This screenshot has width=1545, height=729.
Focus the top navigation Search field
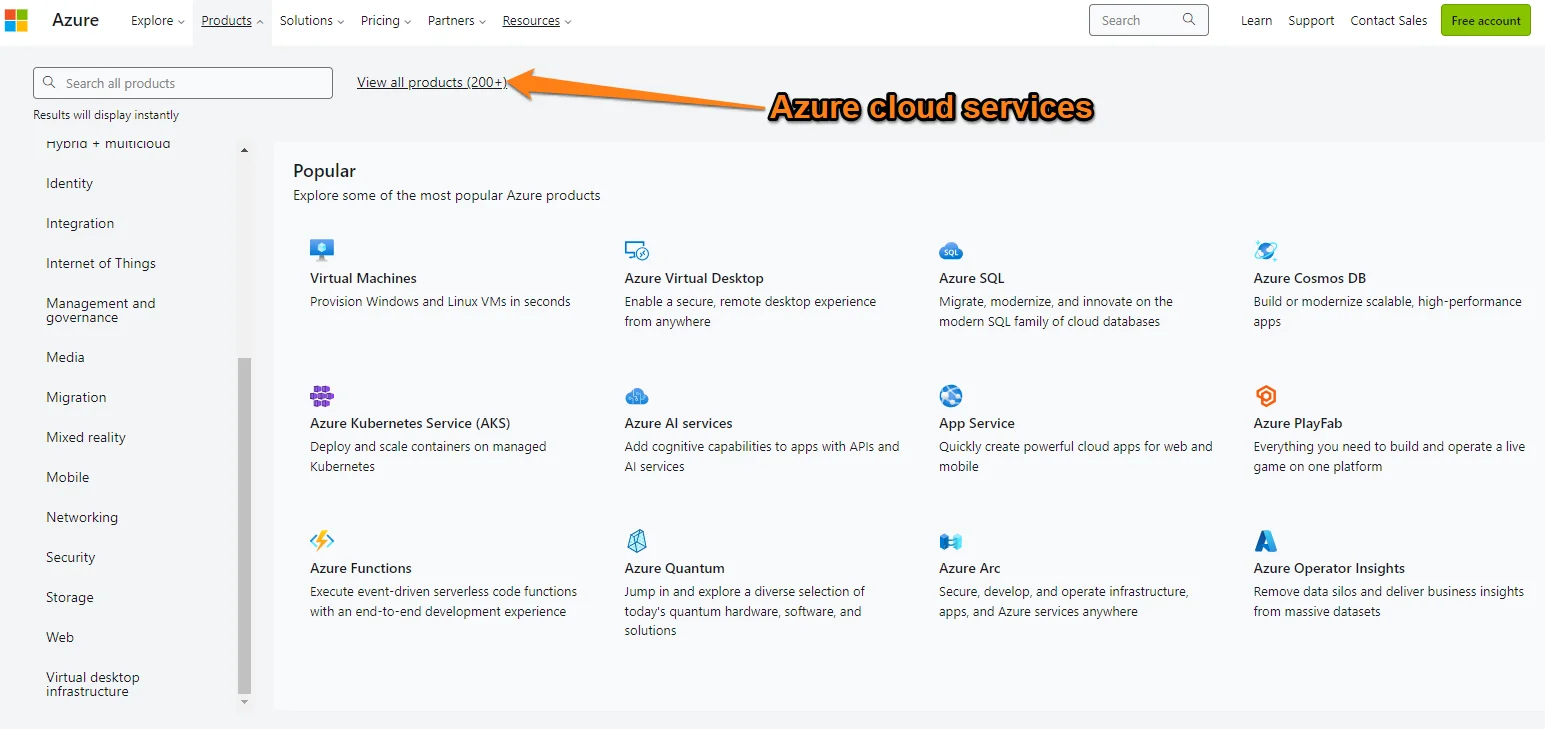pos(1149,20)
